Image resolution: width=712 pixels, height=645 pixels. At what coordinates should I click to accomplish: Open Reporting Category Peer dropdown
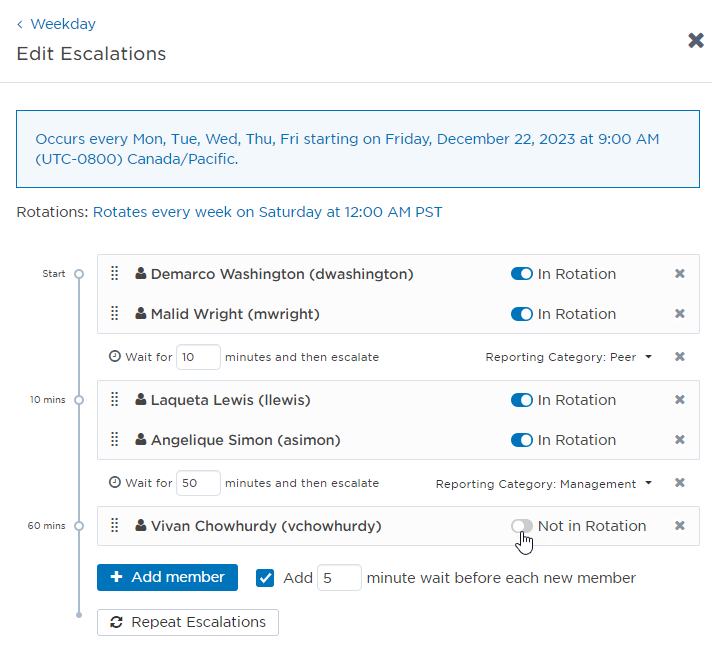coord(568,357)
